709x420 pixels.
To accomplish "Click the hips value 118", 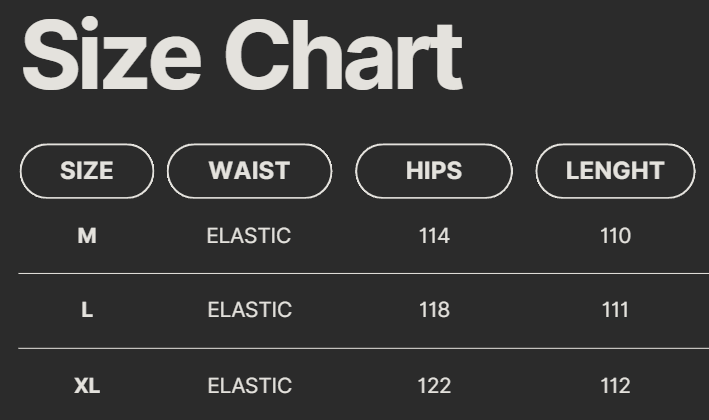I will (x=434, y=310).
